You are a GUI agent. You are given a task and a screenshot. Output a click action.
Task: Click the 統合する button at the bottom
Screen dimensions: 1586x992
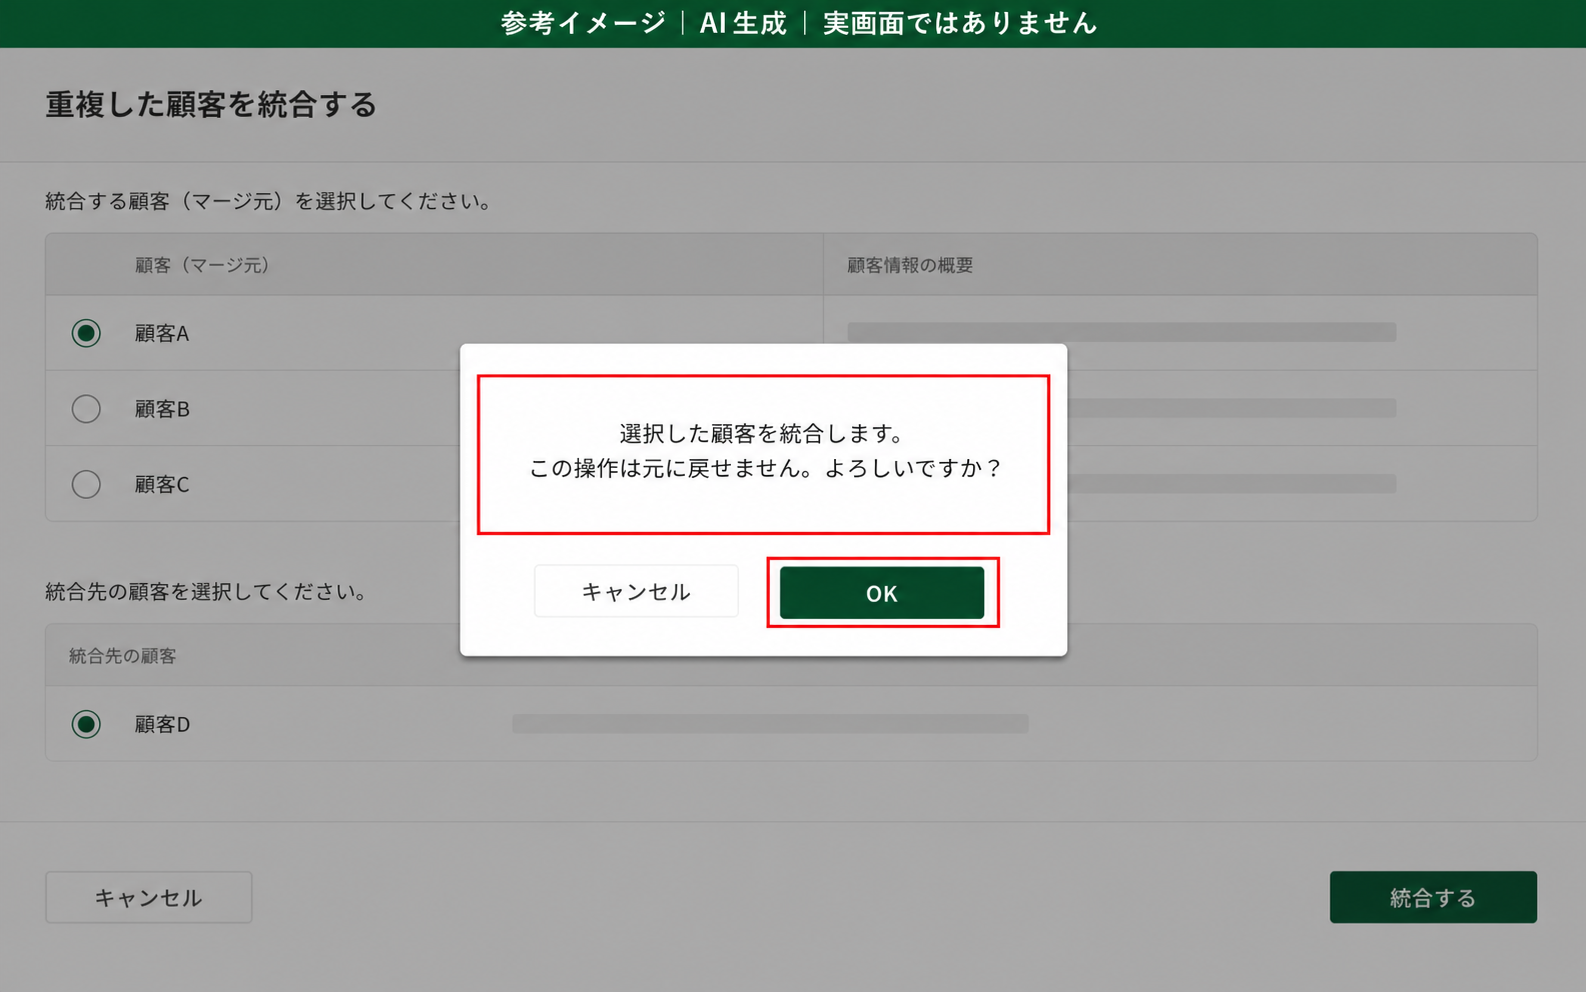click(1433, 897)
